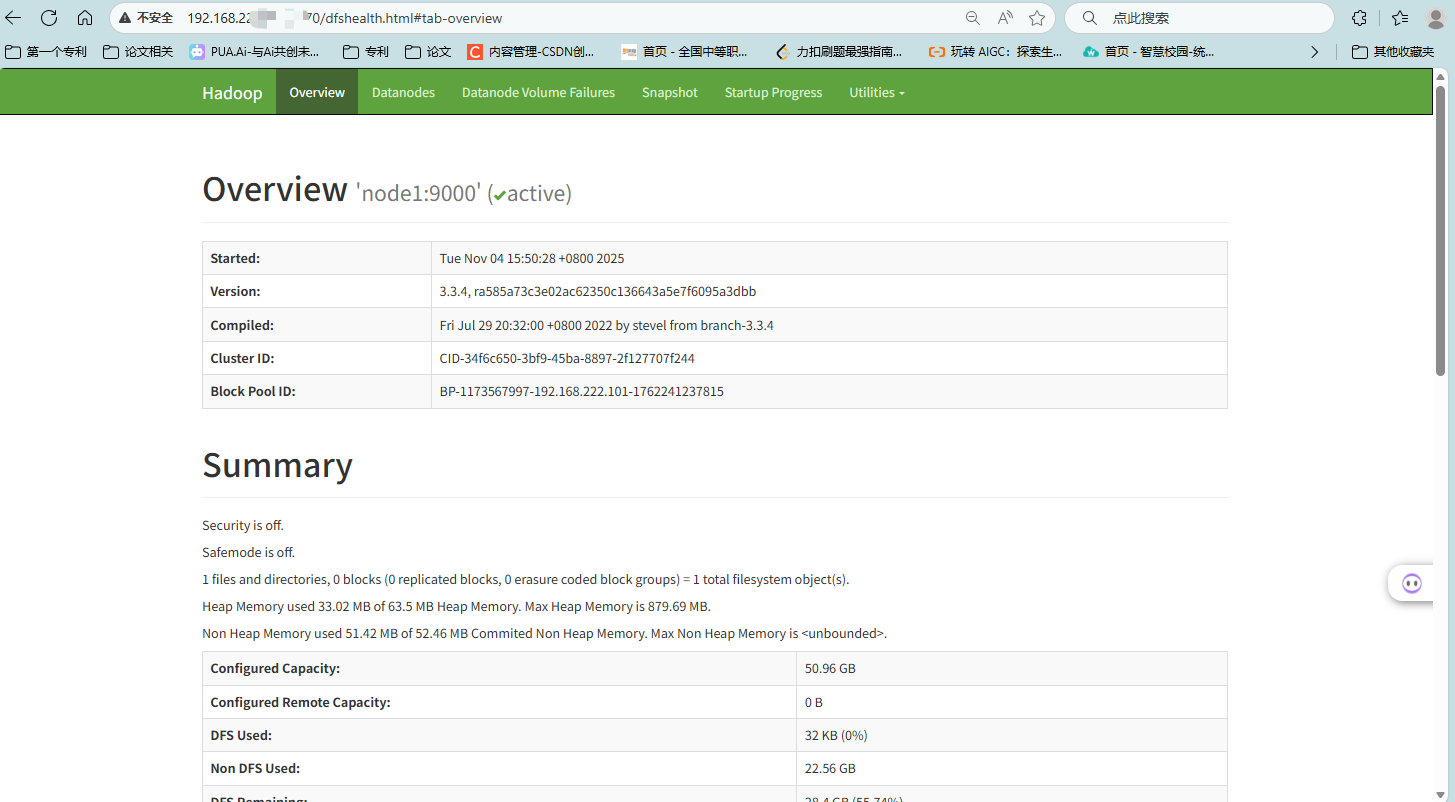This screenshot has height=802, width=1455.
Task: Click the Heap Memory used line
Action: (x=456, y=606)
